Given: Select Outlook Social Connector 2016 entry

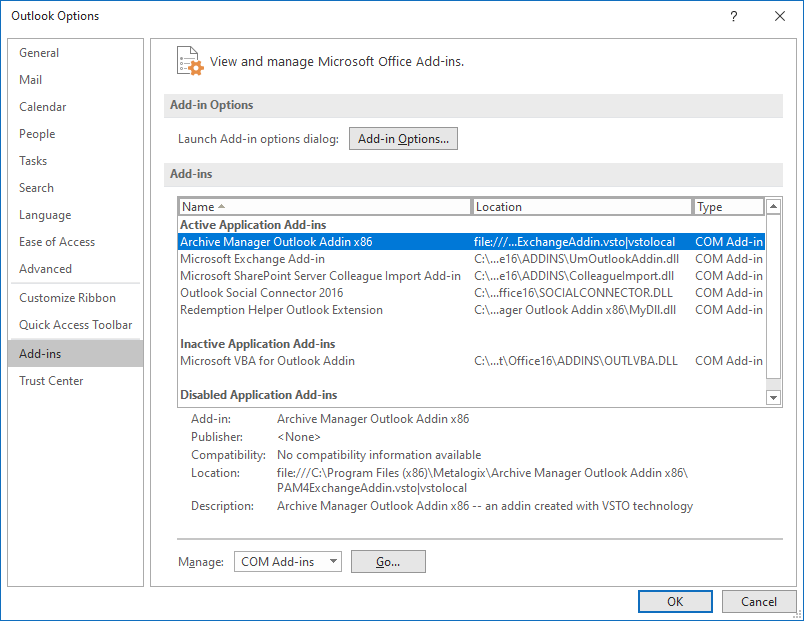Looking at the screenshot, I should pyautogui.click(x=261, y=293).
